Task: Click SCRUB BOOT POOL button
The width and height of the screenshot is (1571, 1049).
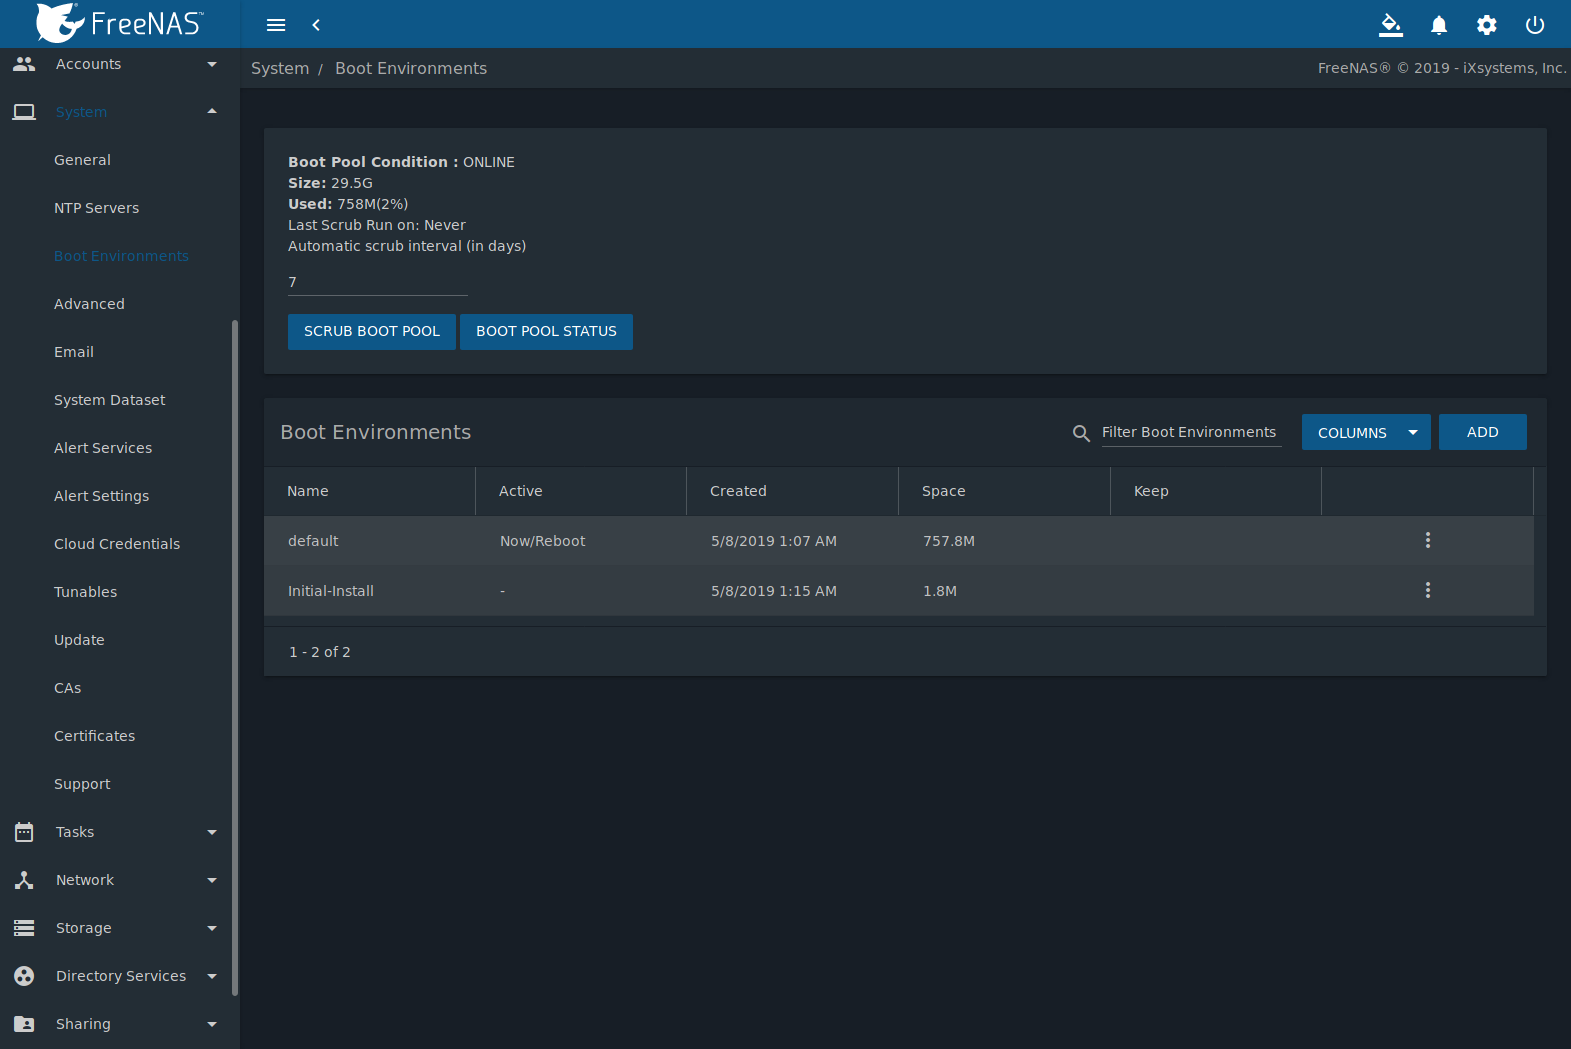Action: (x=372, y=332)
